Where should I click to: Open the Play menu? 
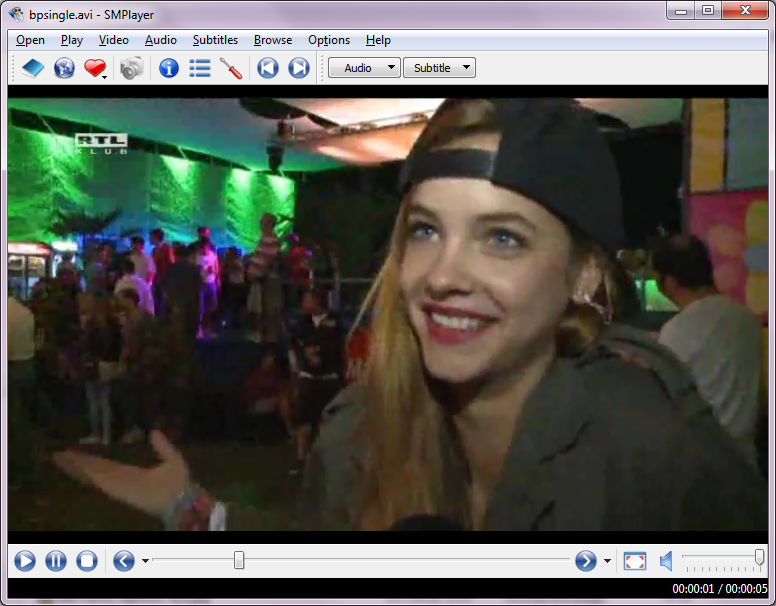point(72,40)
